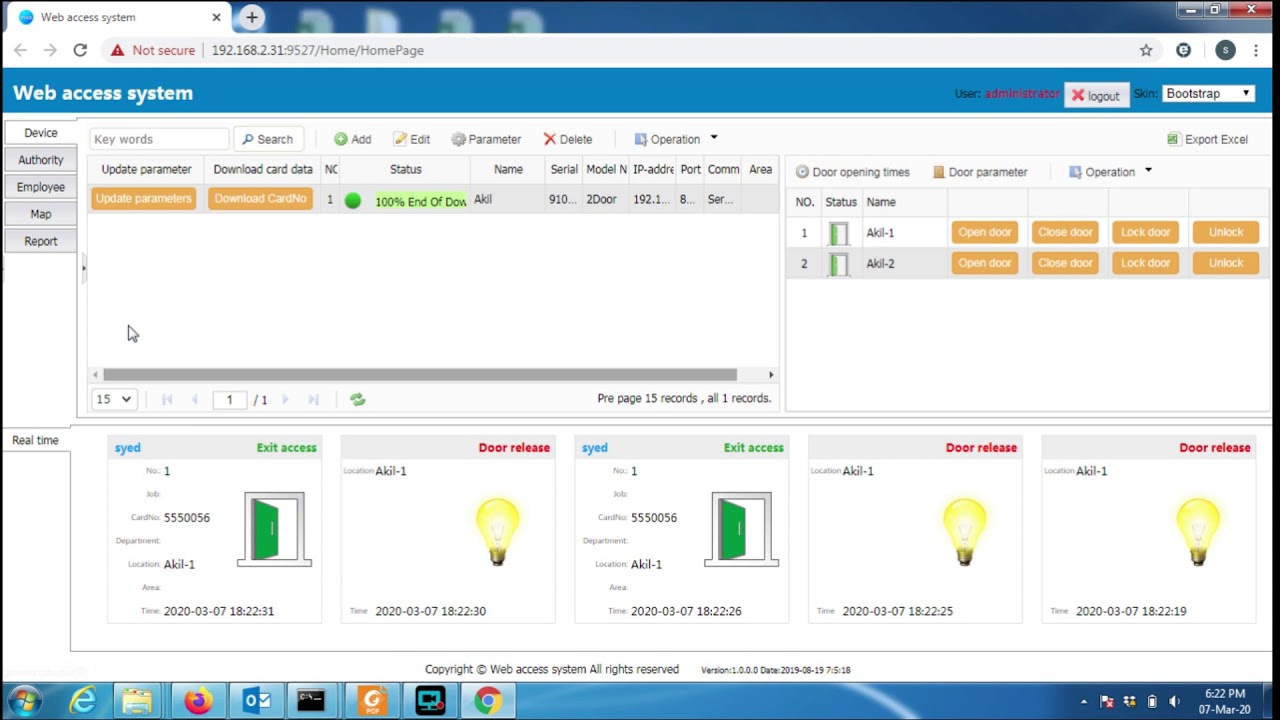The width and height of the screenshot is (1280, 720).
Task: Open Windows Start menu
Action: pyautogui.click(x=24, y=700)
